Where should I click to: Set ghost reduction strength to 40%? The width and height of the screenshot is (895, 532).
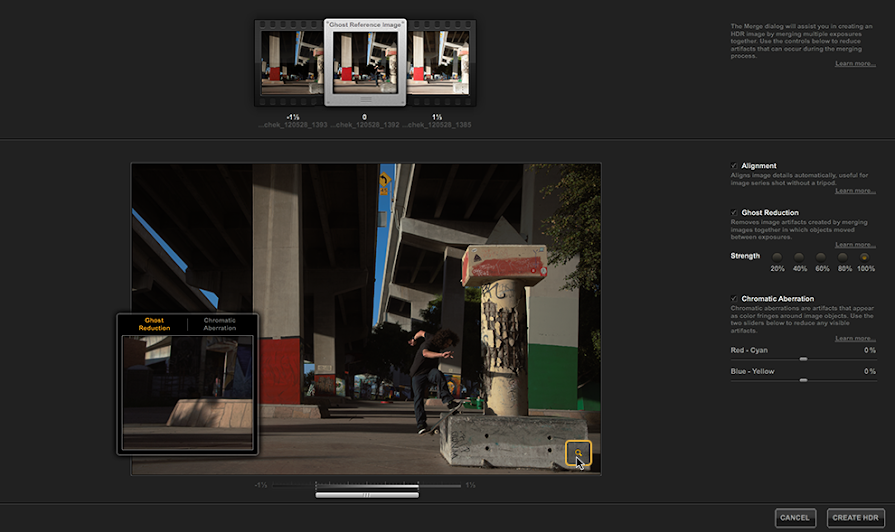point(799,257)
